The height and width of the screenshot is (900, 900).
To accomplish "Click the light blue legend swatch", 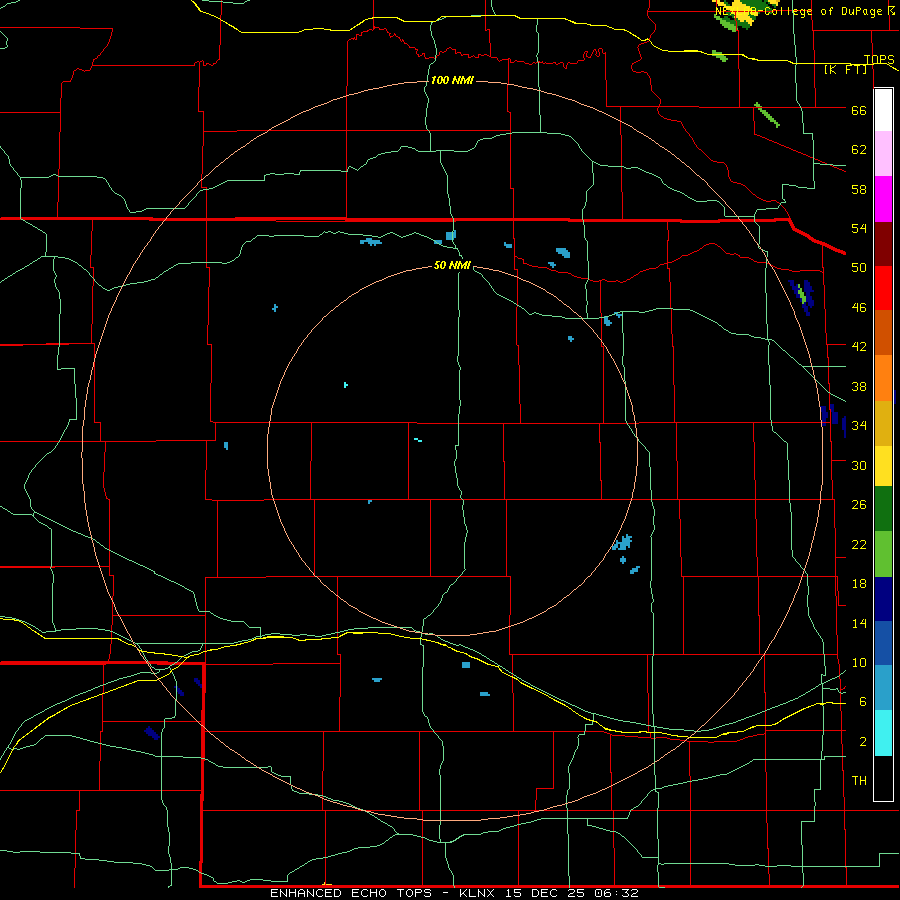I will click(883, 688).
